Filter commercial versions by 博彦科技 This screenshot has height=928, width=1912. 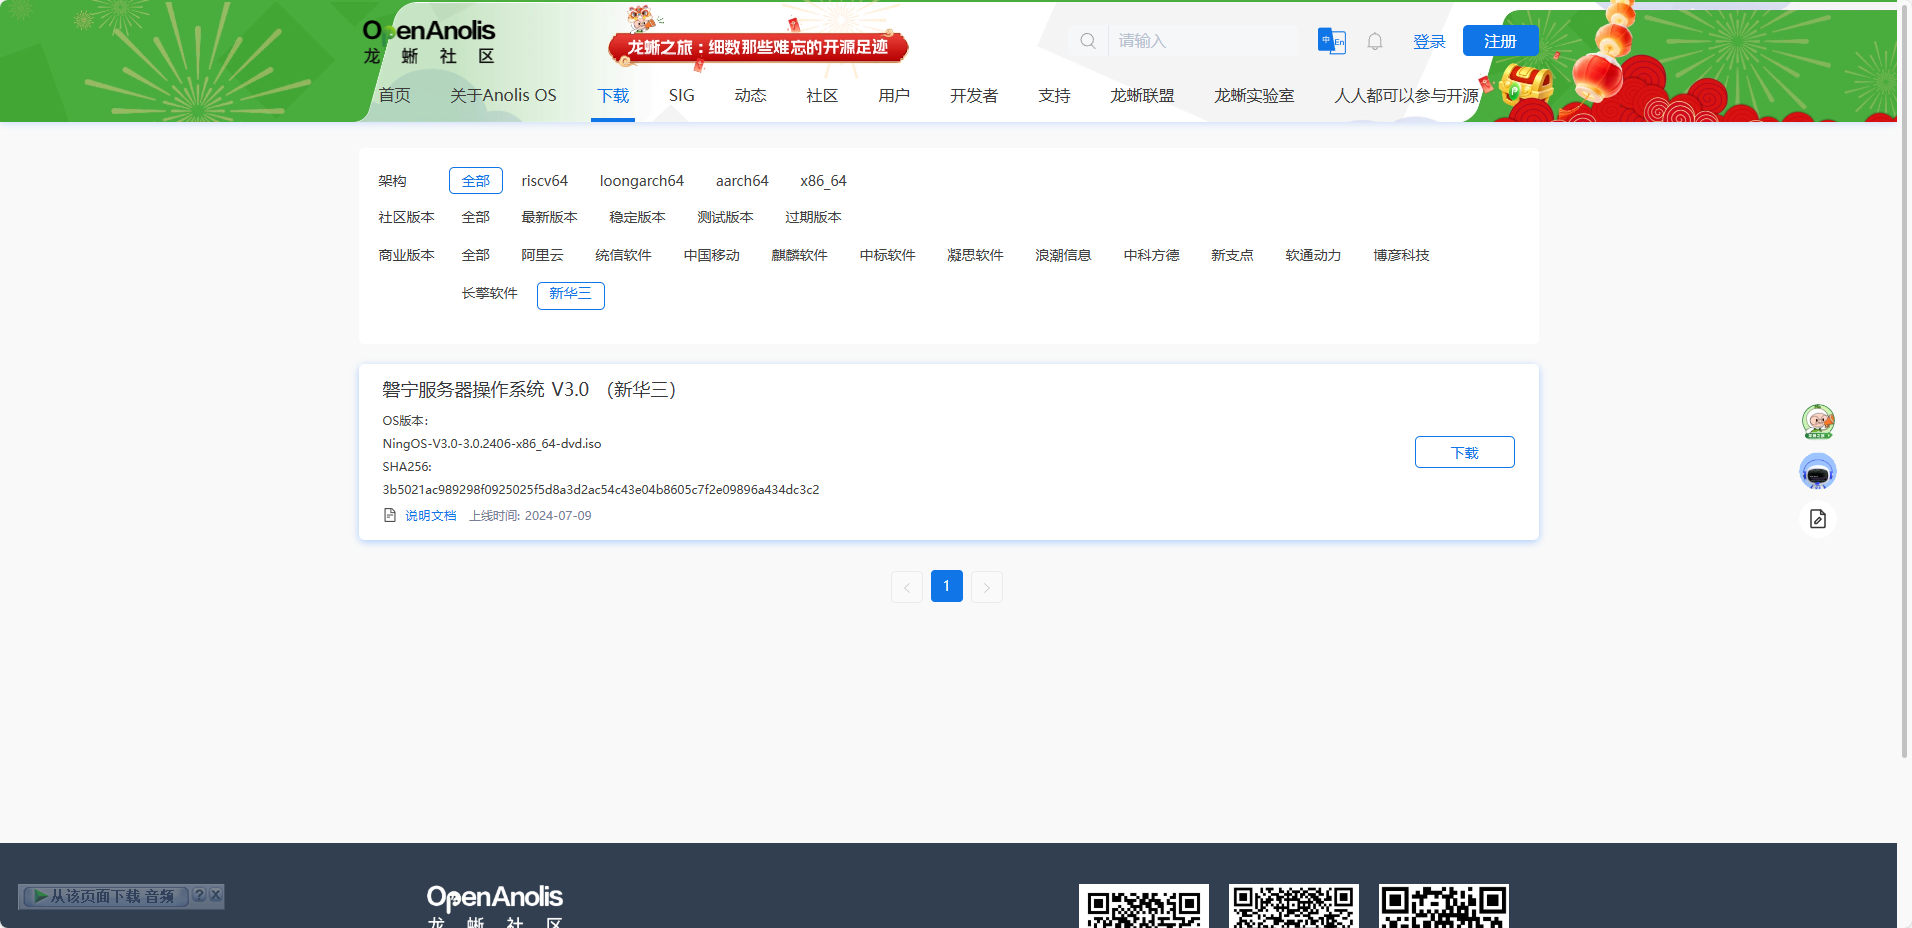pos(1401,255)
